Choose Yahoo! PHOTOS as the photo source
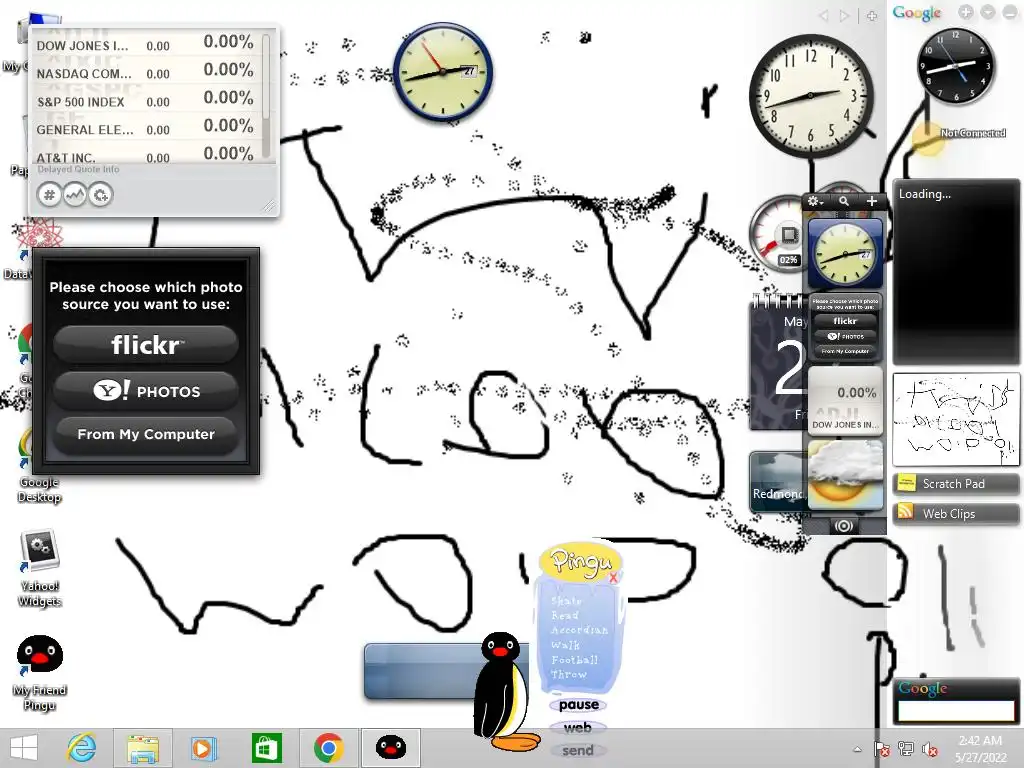Viewport: 1024px width, 768px height. [146, 391]
